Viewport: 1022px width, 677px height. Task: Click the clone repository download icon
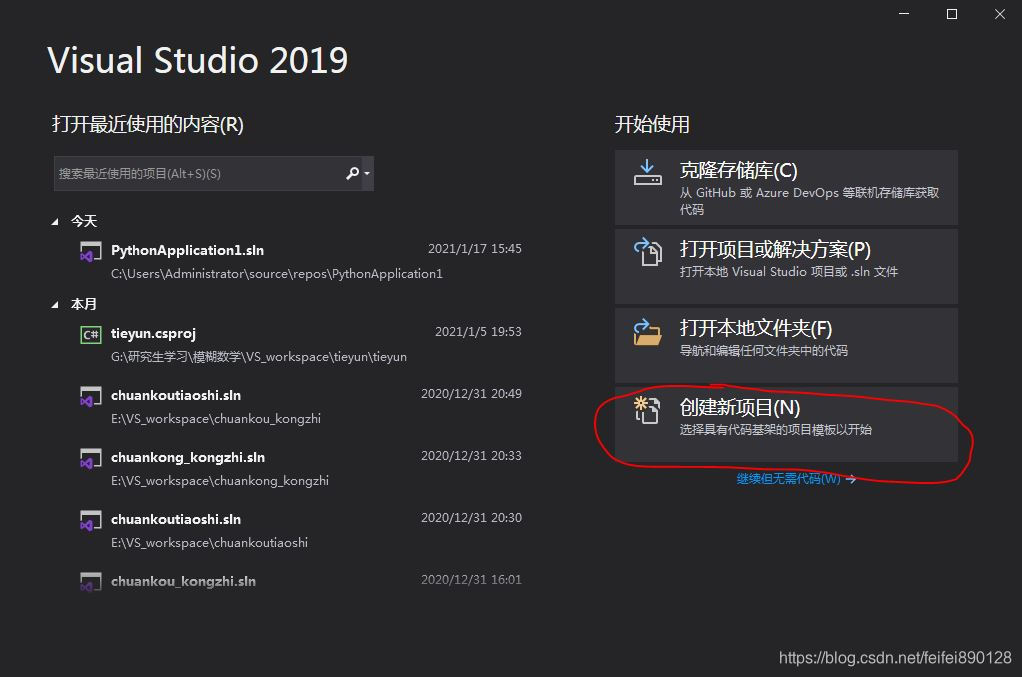[x=647, y=173]
